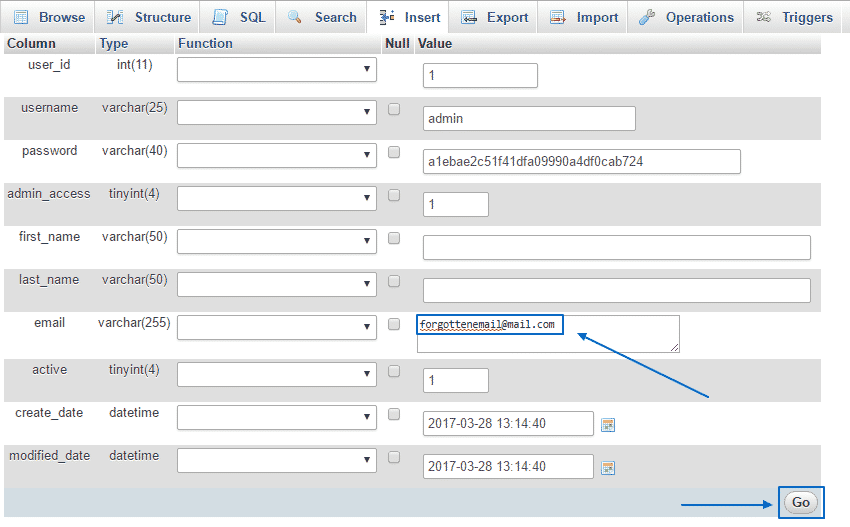This screenshot has height=527, width=850.
Task: Click the modified_date value field
Action: (508, 466)
